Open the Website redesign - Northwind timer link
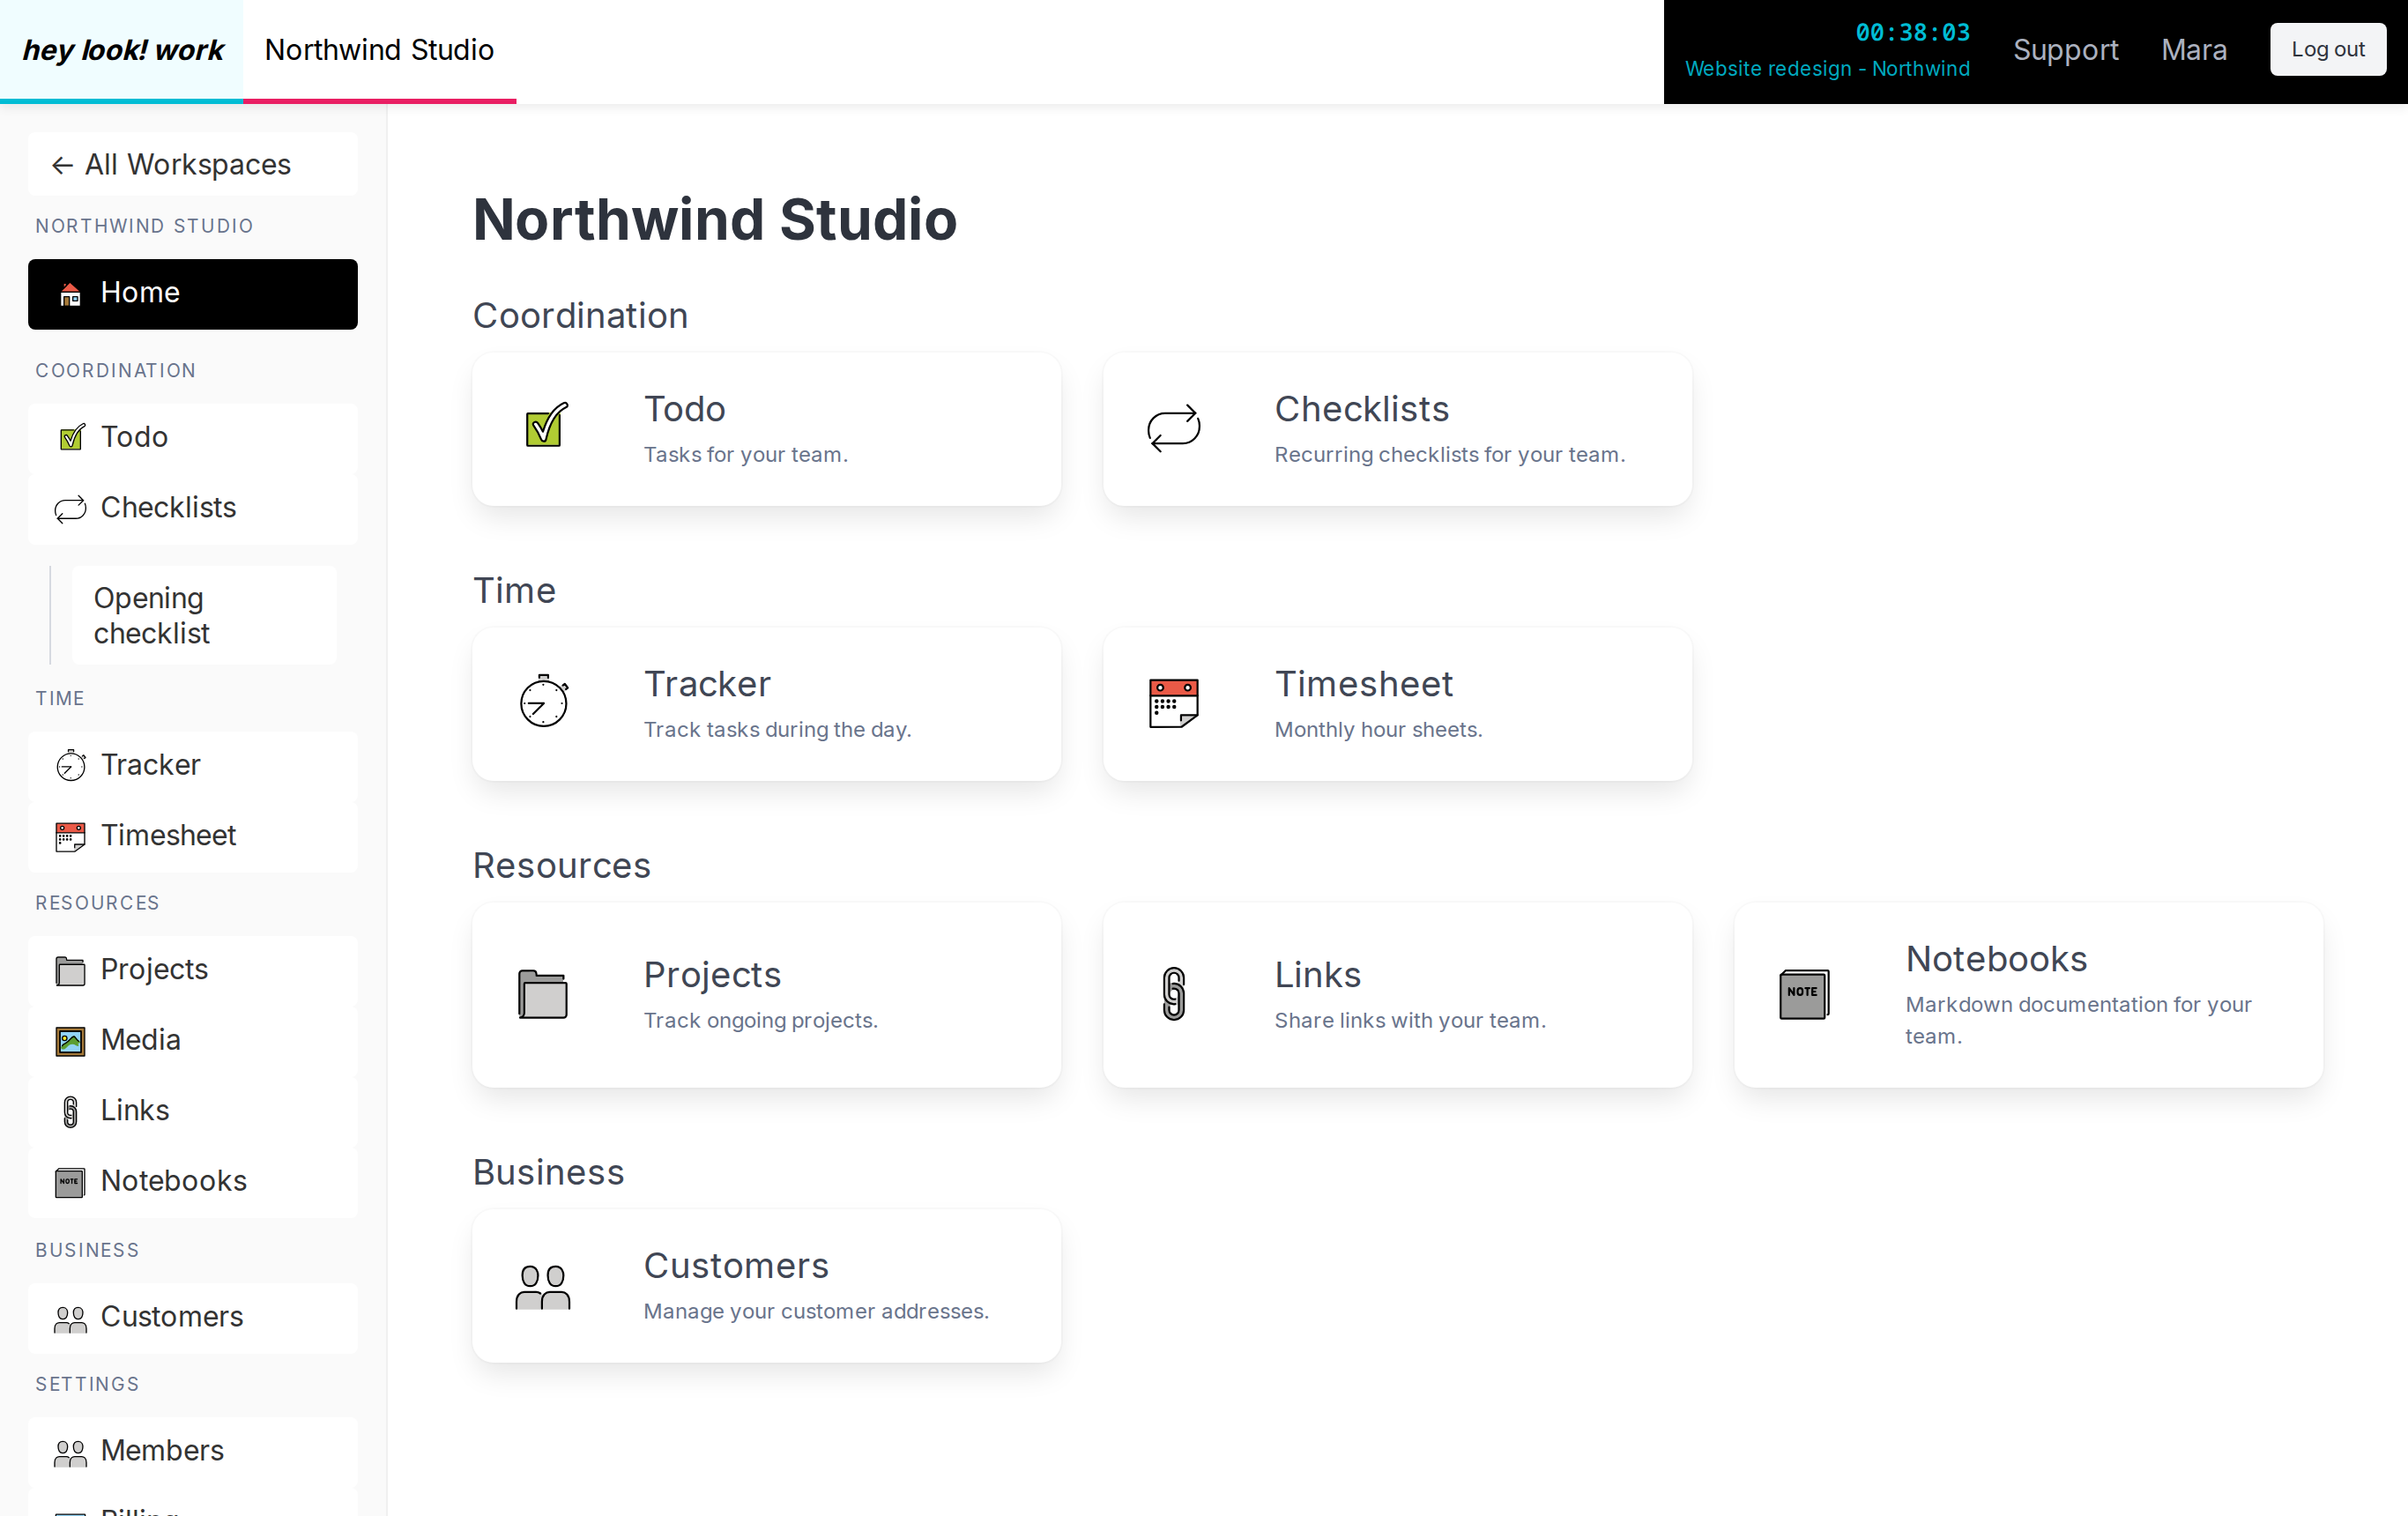2408x1516 pixels. tap(1827, 69)
